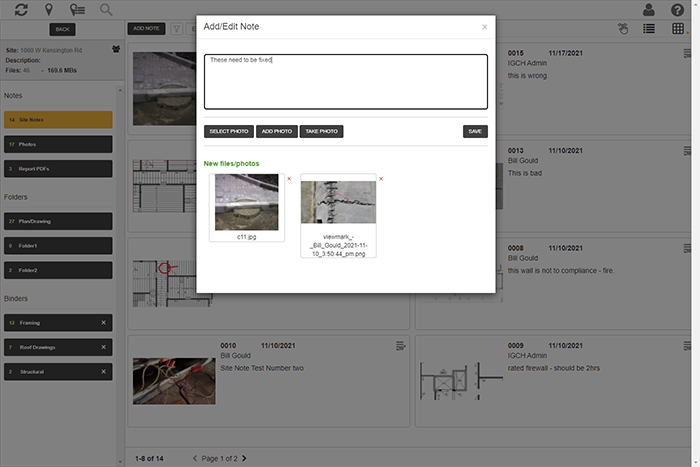Switch to list view icon

[650, 29]
